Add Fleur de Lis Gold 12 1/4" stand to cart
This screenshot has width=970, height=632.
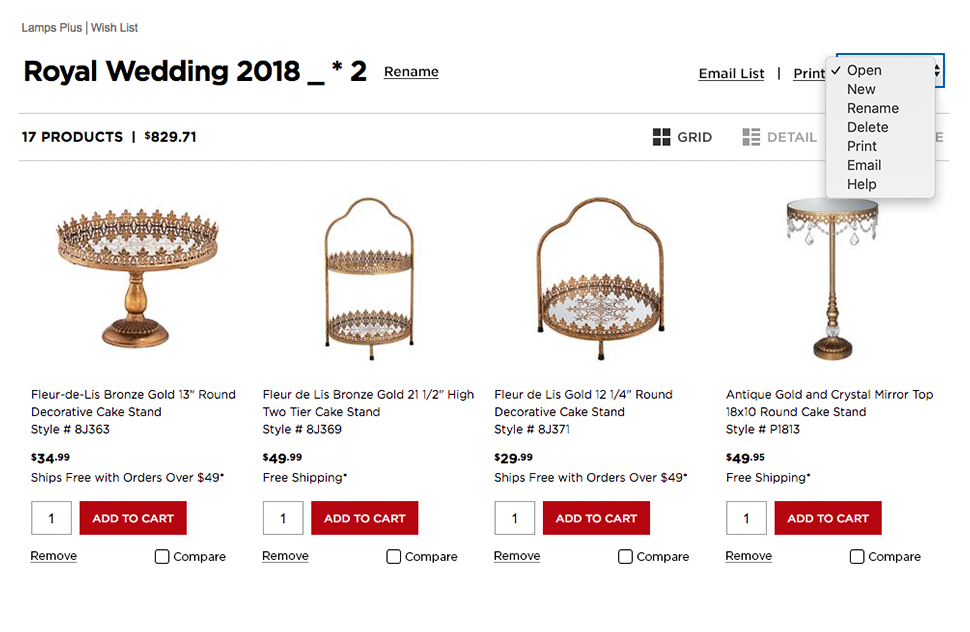pos(596,518)
